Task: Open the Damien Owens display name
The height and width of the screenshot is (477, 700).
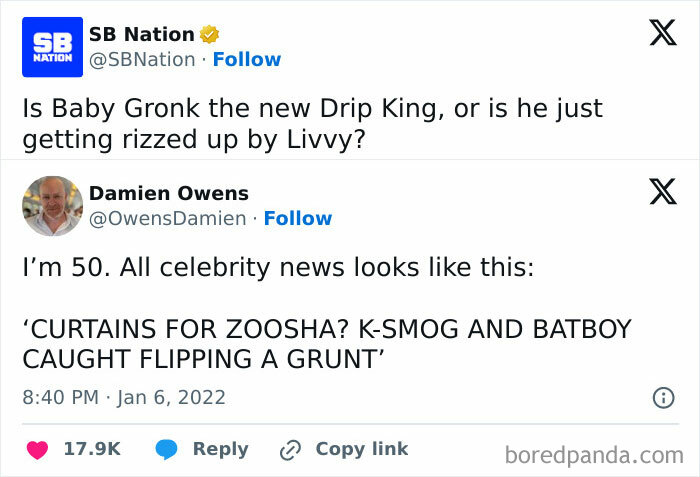Action: pos(169,193)
